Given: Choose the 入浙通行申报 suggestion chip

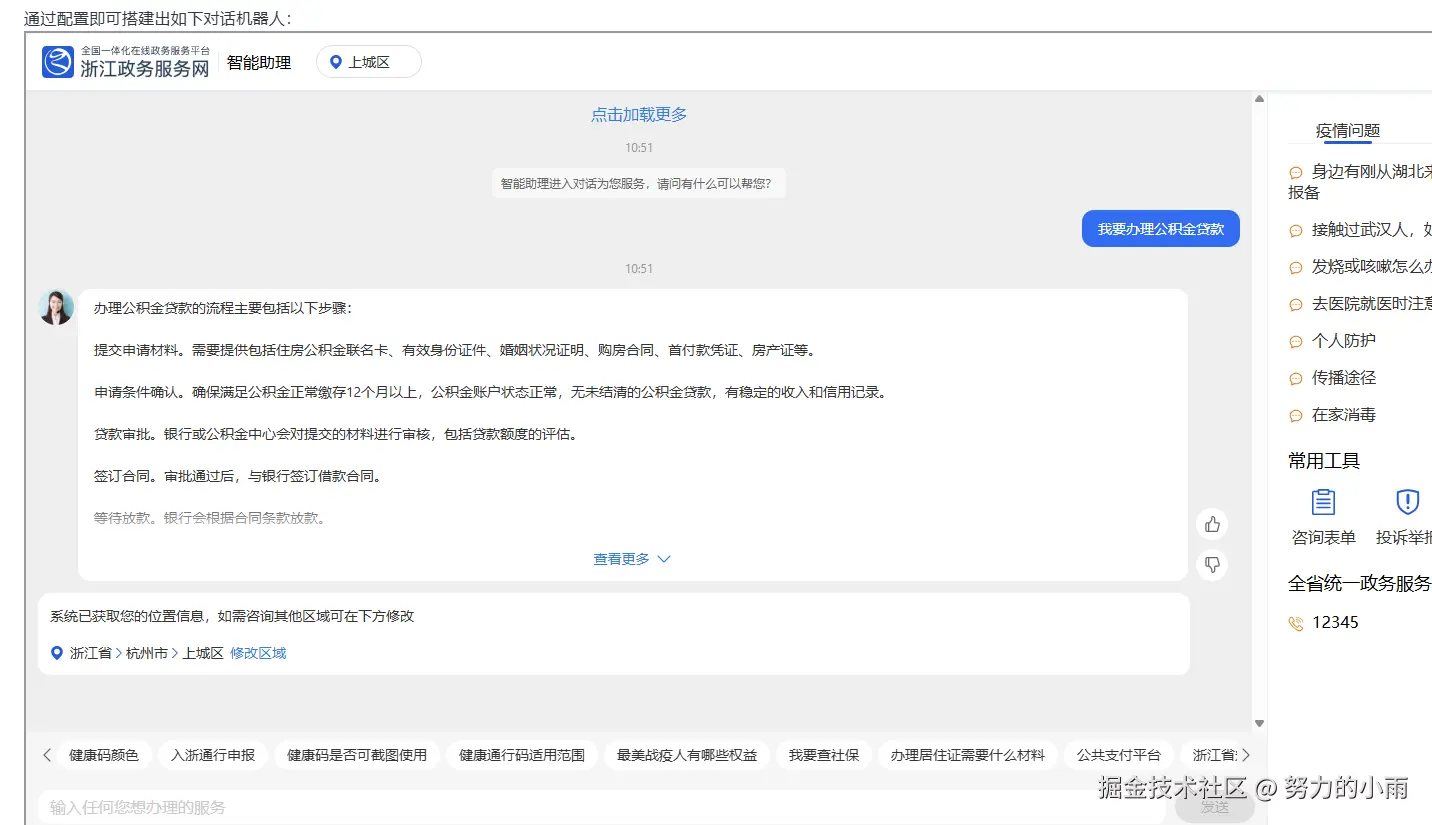Looking at the screenshot, I should 213,755.
